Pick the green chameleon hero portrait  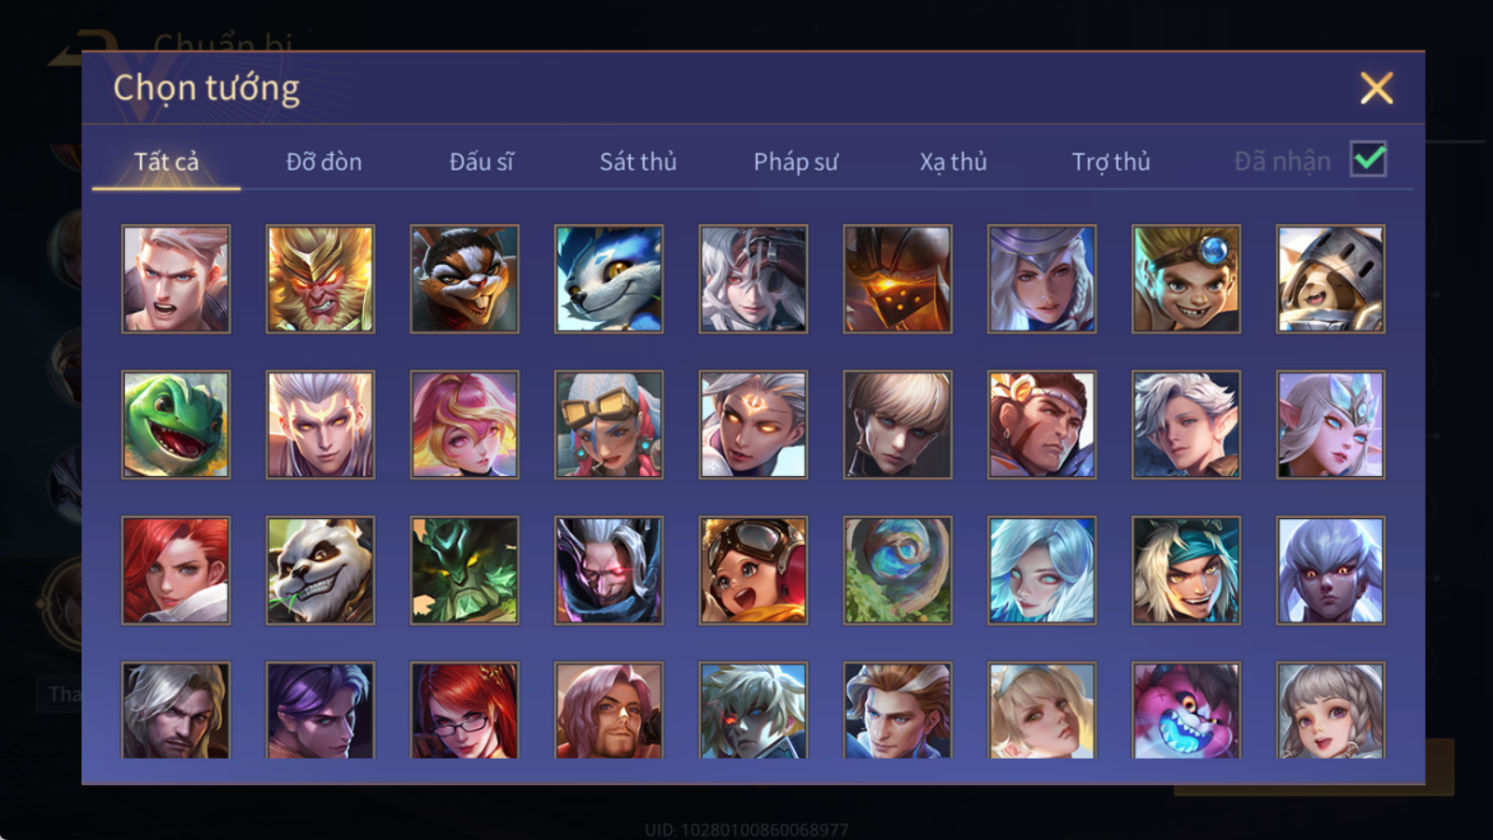(x=176, y=425)
